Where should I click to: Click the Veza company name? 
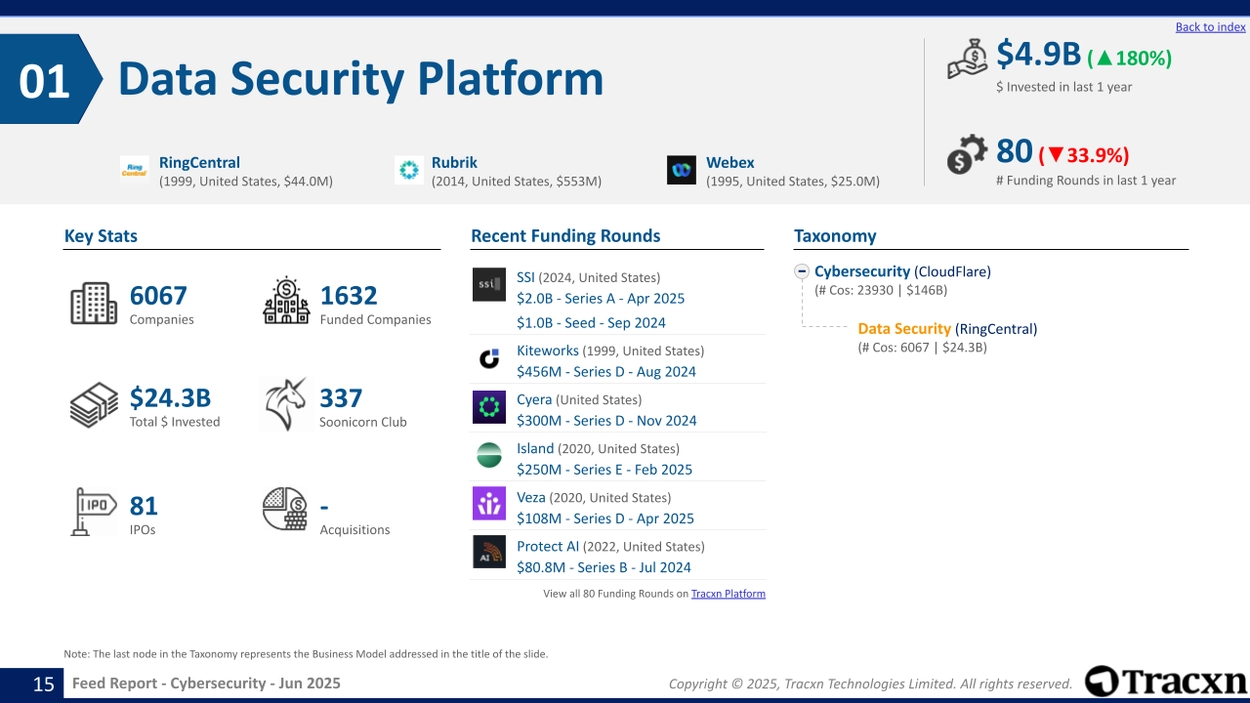[531, 497]
